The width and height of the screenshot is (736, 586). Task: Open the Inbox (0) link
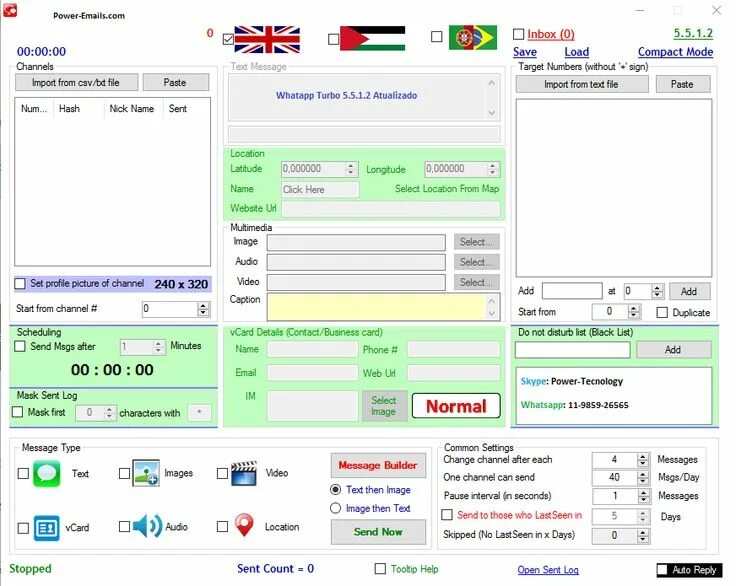pyautogui.click(x=551, y=34)
